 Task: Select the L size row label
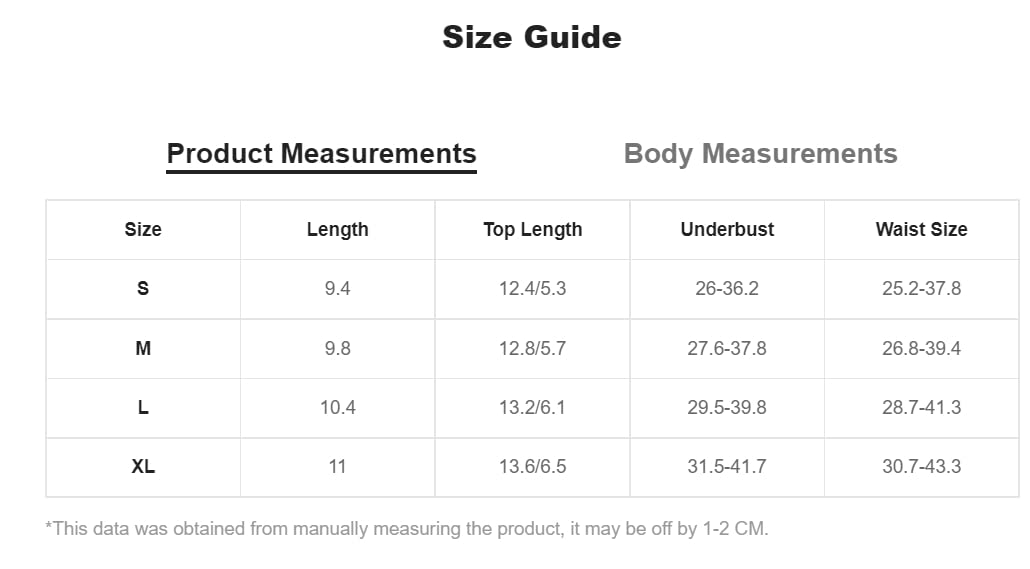click(x=143, y=407)
